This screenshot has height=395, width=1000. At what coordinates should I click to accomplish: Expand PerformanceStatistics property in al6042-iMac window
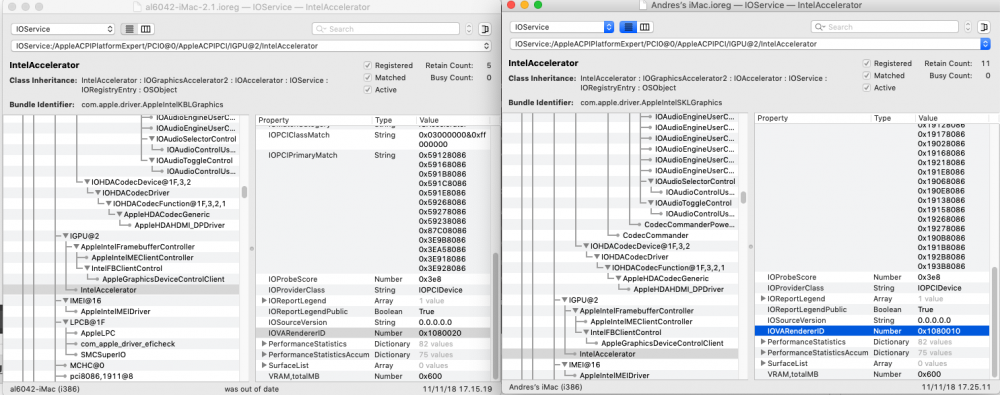point(263,343)
